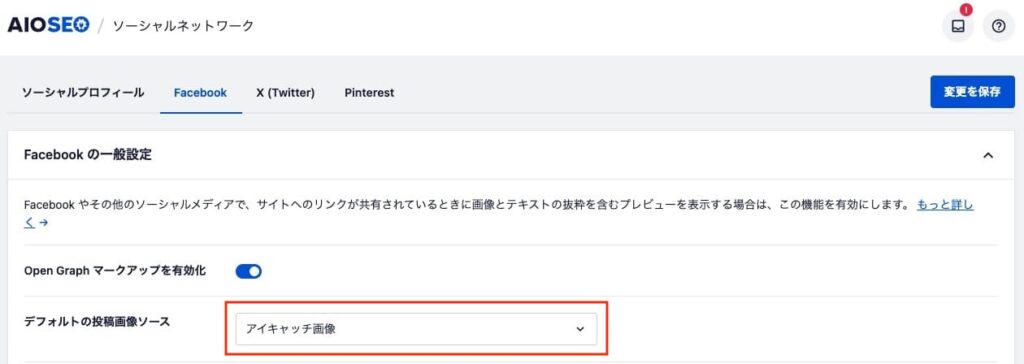Click the デフォルトの投稿画像ソース label
This screenshot has height=364, width=1024.
[x=97, y=322]
